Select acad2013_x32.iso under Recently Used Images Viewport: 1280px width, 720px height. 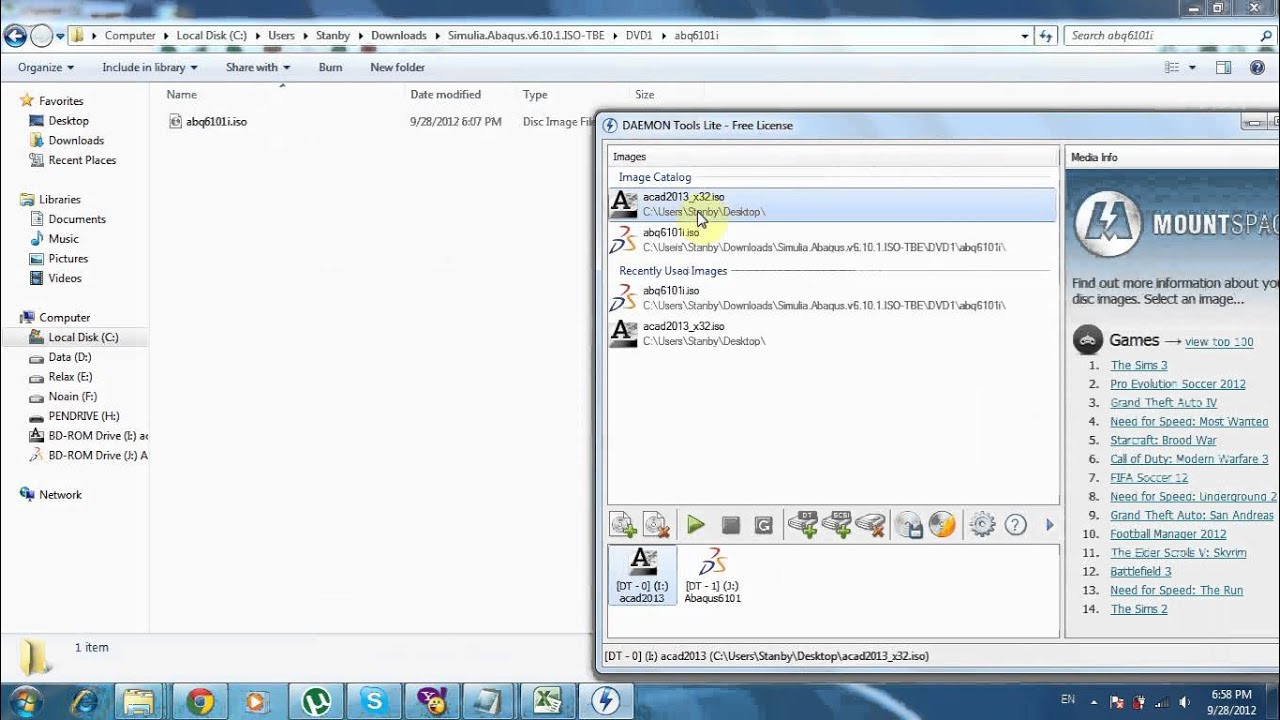[832, 333]
